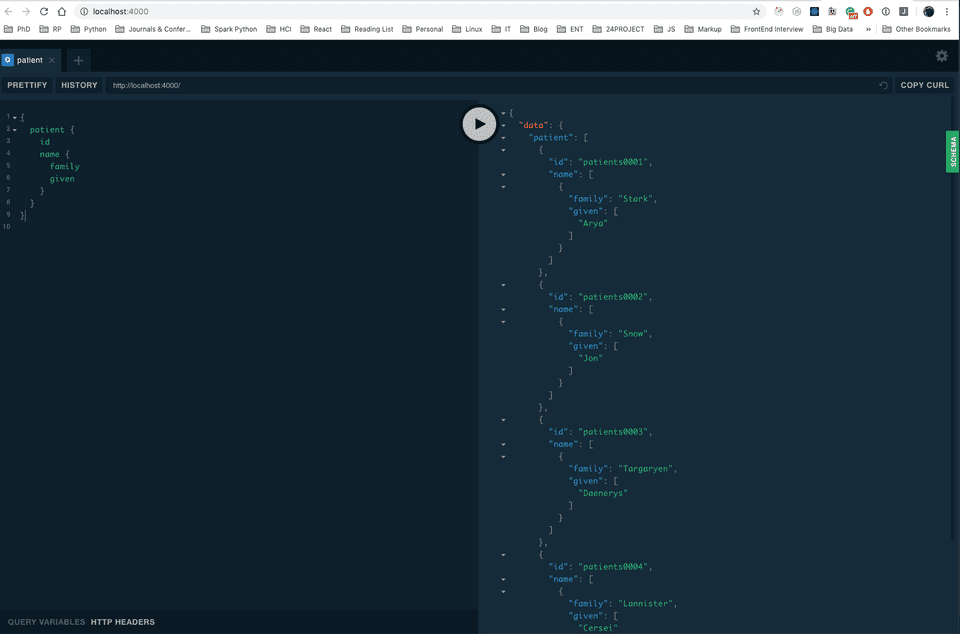Reload schema using the endpoint refresh icon
Image resolution: width=960 pixels, height=634 pixels.
click(883, 85)
